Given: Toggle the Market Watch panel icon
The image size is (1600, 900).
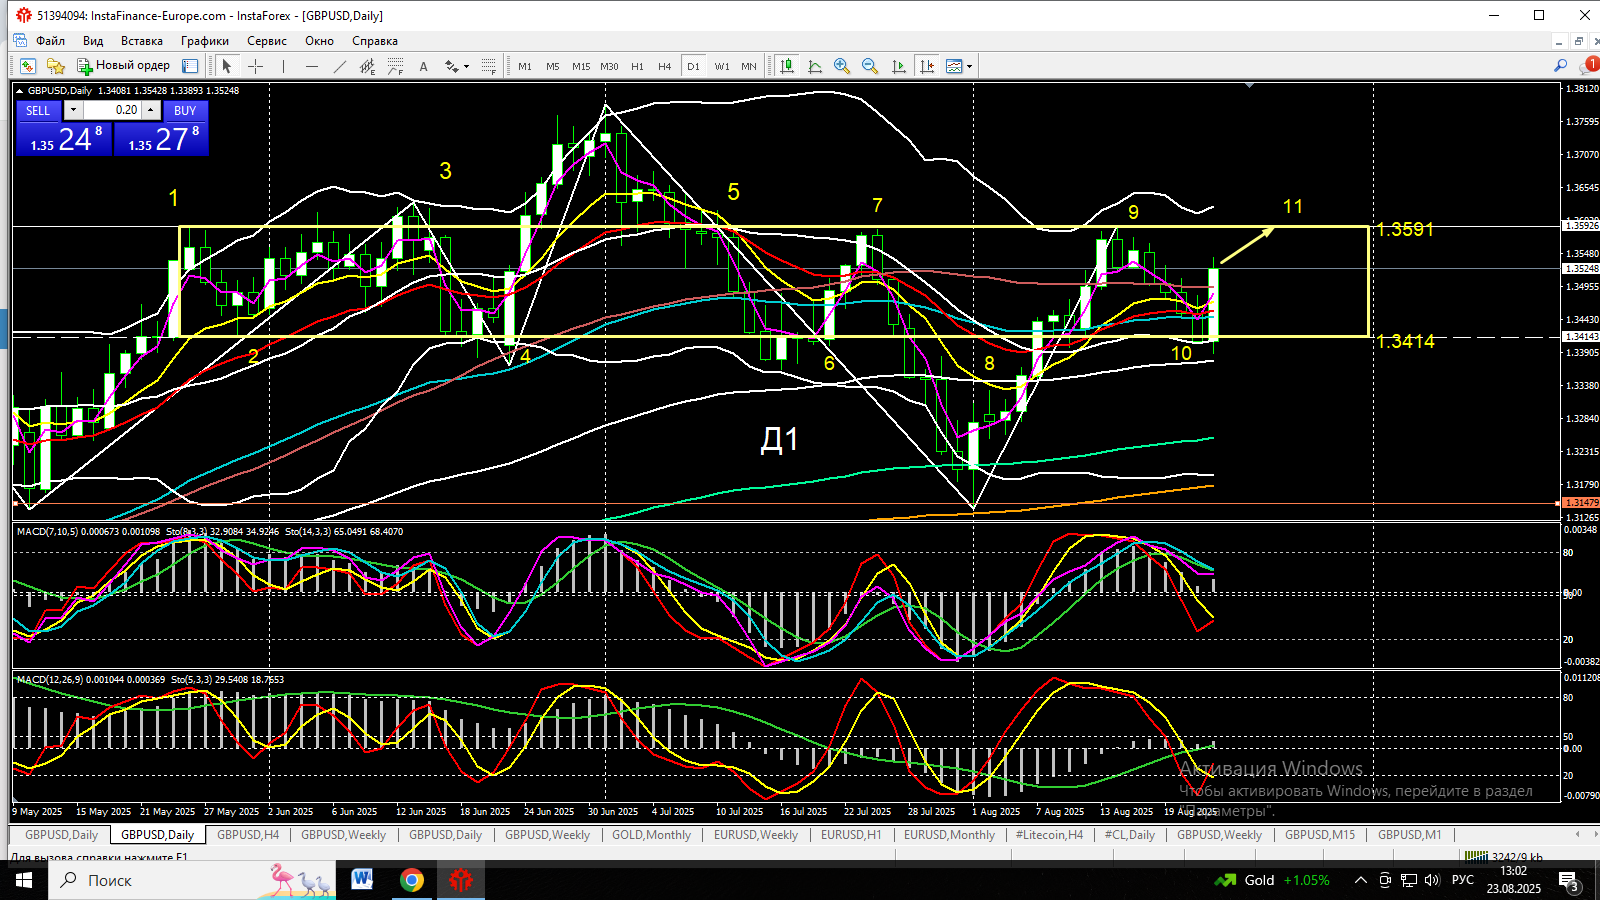Looking at the screenshot, I should coord(190,66).
